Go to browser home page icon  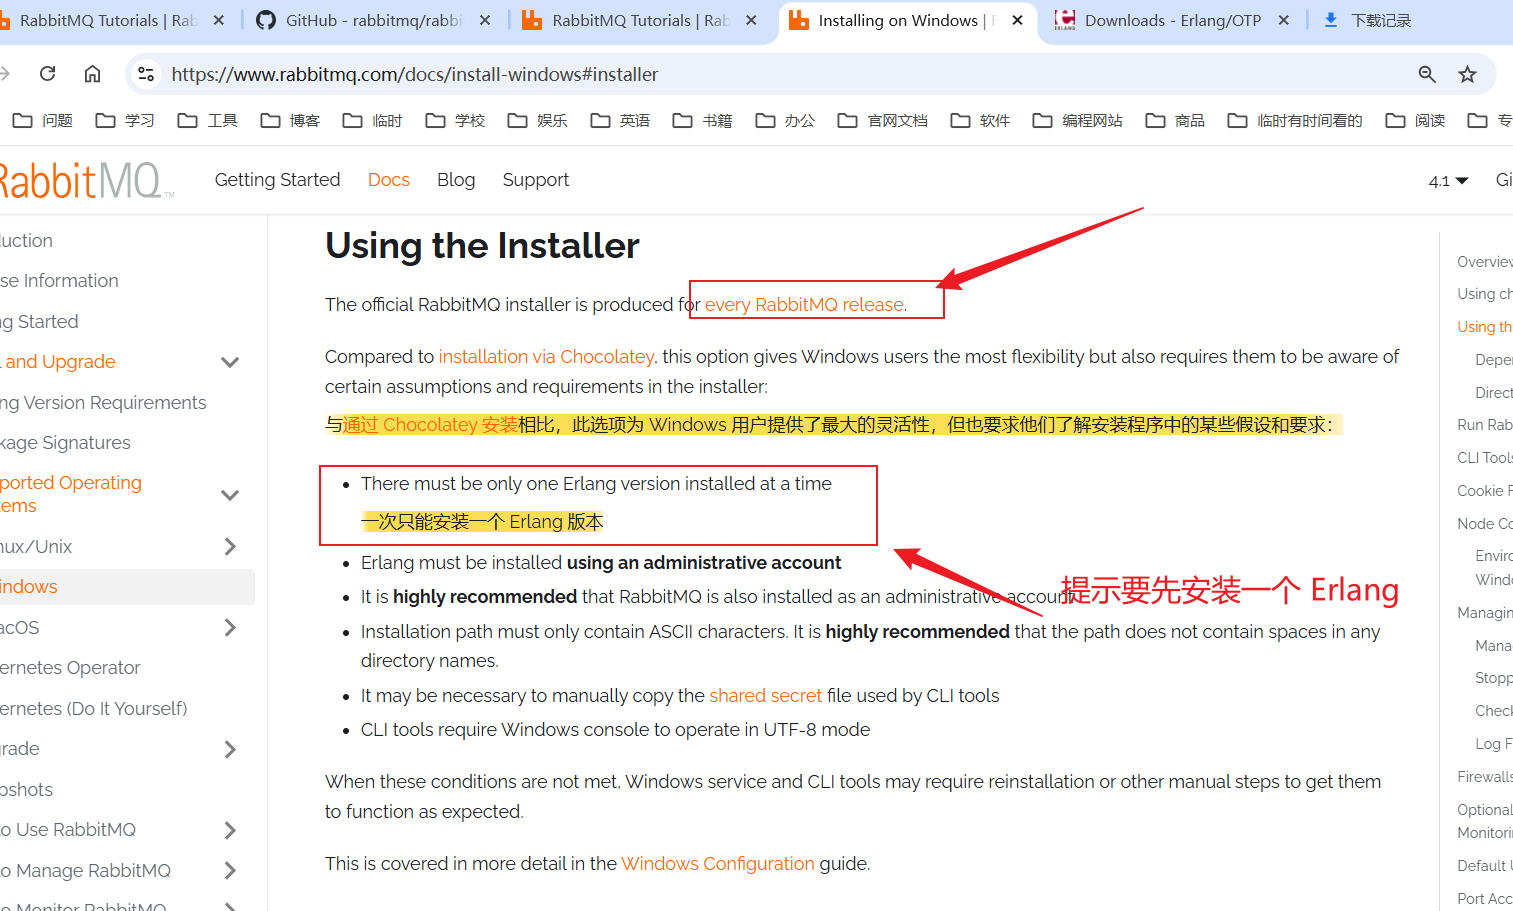pyautogui.click(x=92, y=73)
